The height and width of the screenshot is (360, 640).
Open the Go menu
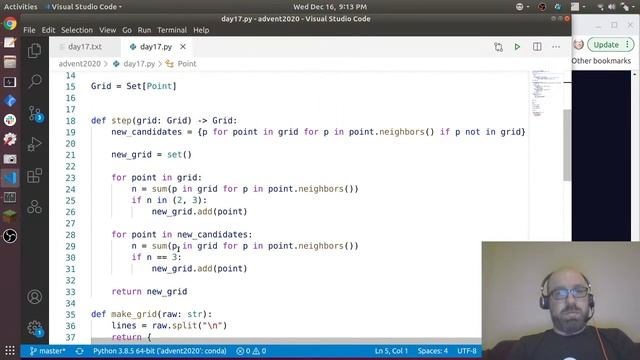tap(127, 30)
